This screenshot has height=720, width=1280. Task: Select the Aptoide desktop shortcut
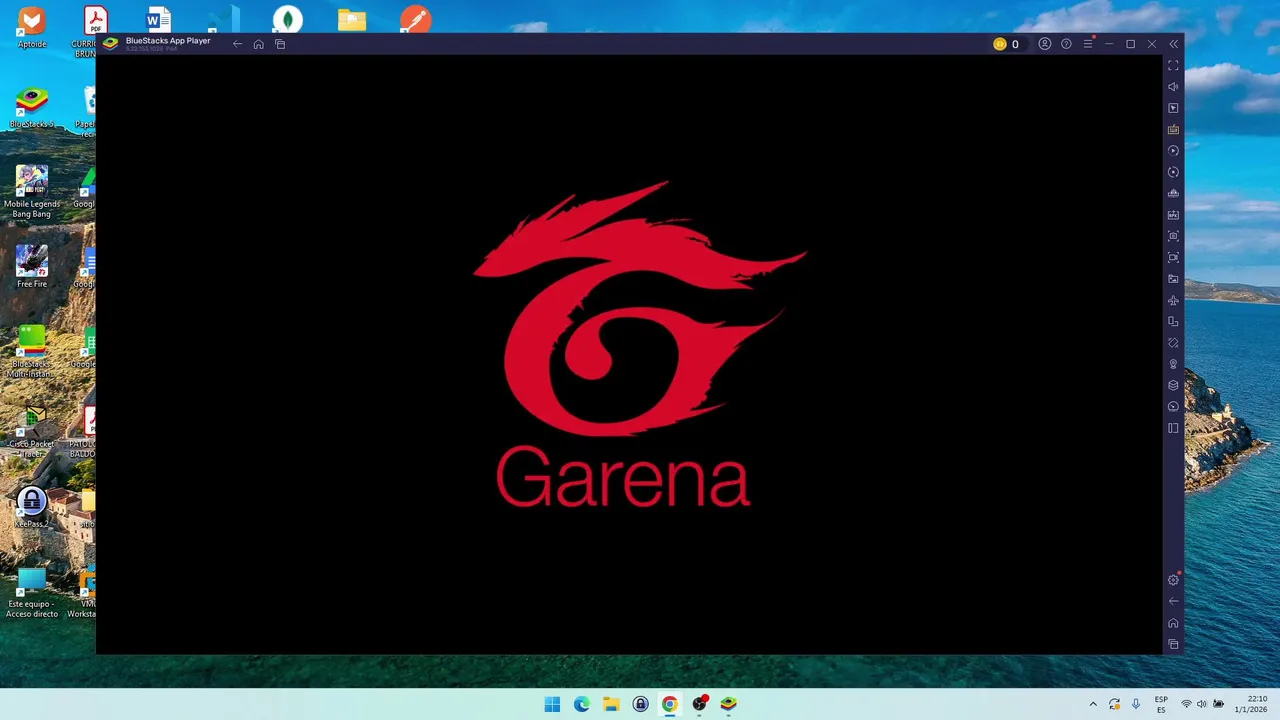pyautogui.click(x=32, y=28)
